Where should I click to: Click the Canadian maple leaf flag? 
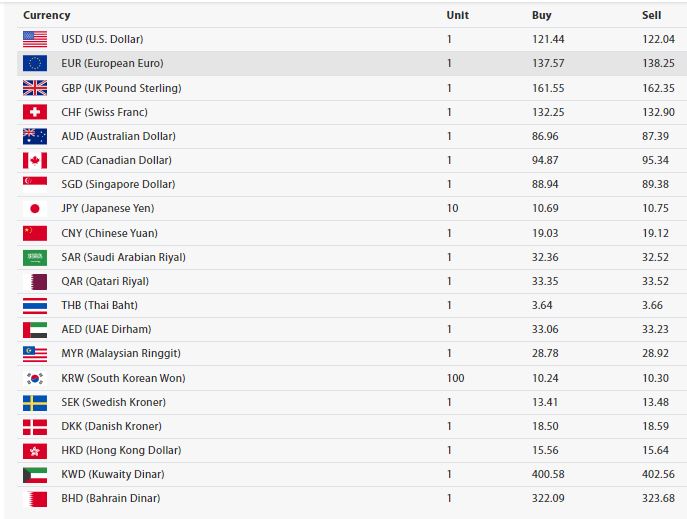(x=35, y=160)
